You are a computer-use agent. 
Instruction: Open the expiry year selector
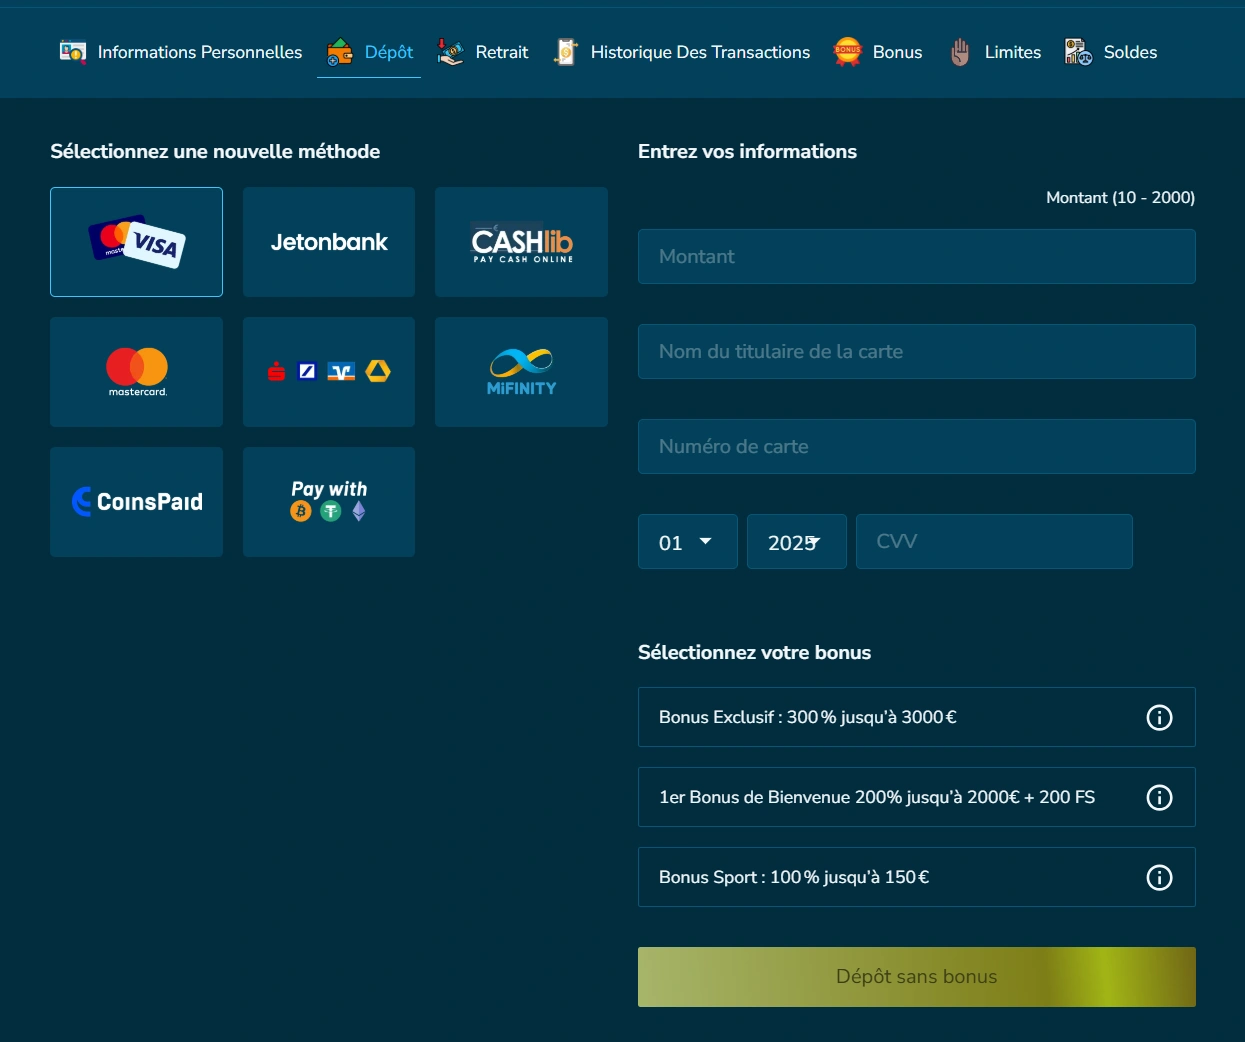(x=796, y=541)
